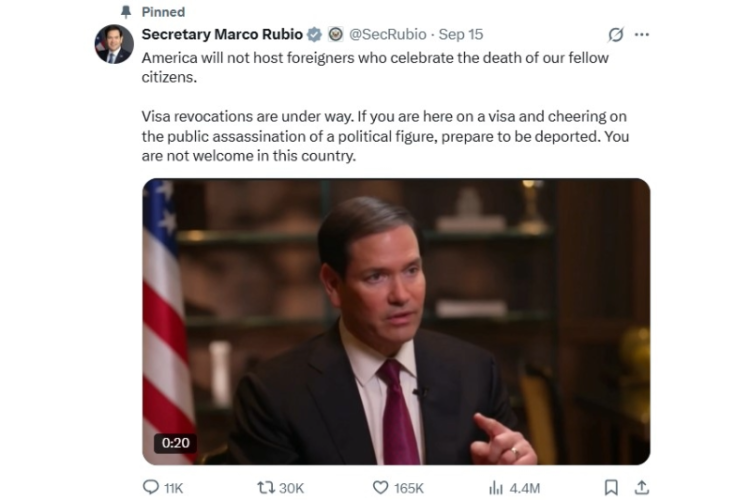Open Grok actions icon beside the date
The width and height of the screenshot is (750, 500).
[616, 35]
